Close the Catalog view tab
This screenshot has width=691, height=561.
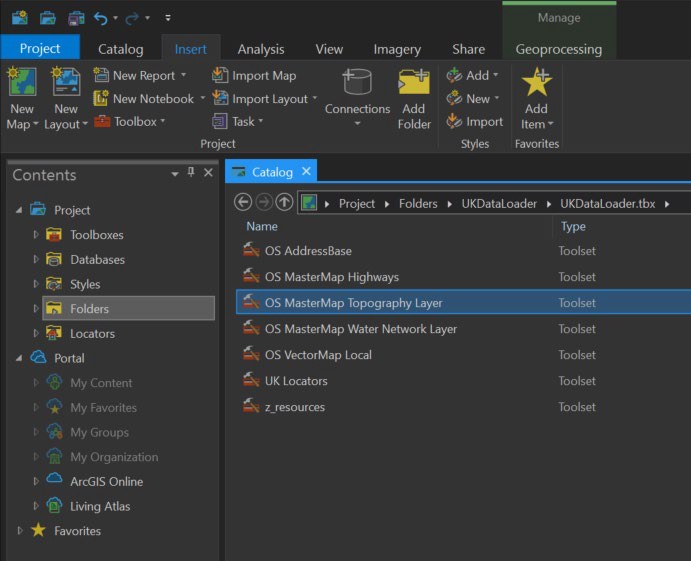(x=306, y=171)
